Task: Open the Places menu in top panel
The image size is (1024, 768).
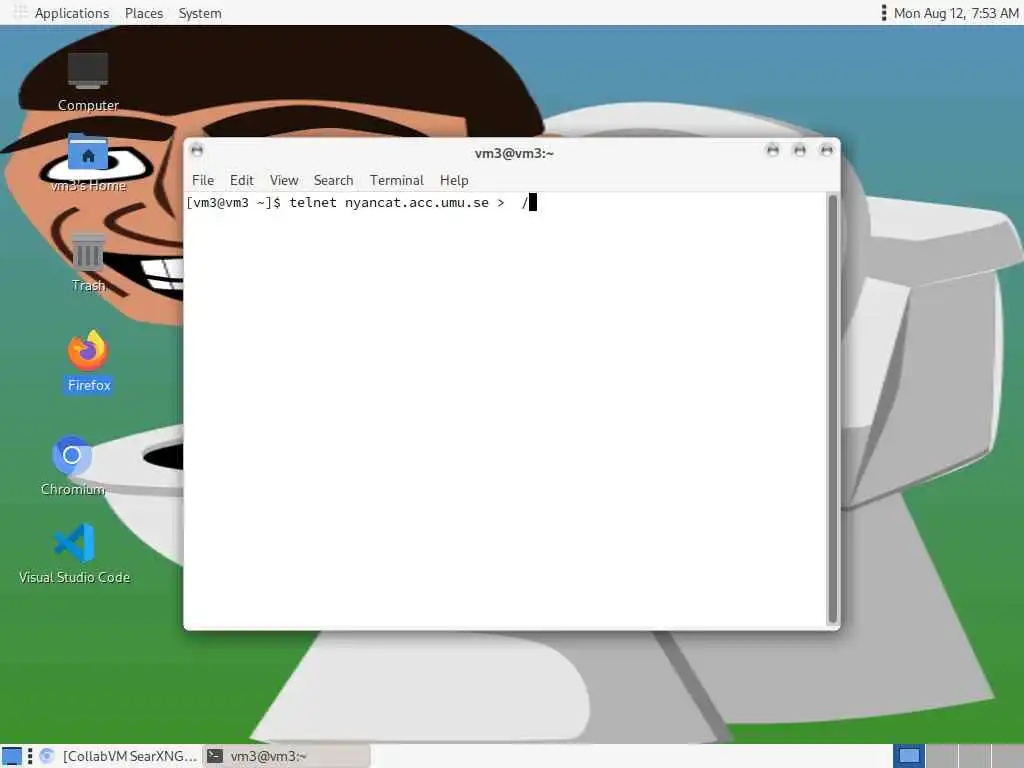Action: point(144,13)
